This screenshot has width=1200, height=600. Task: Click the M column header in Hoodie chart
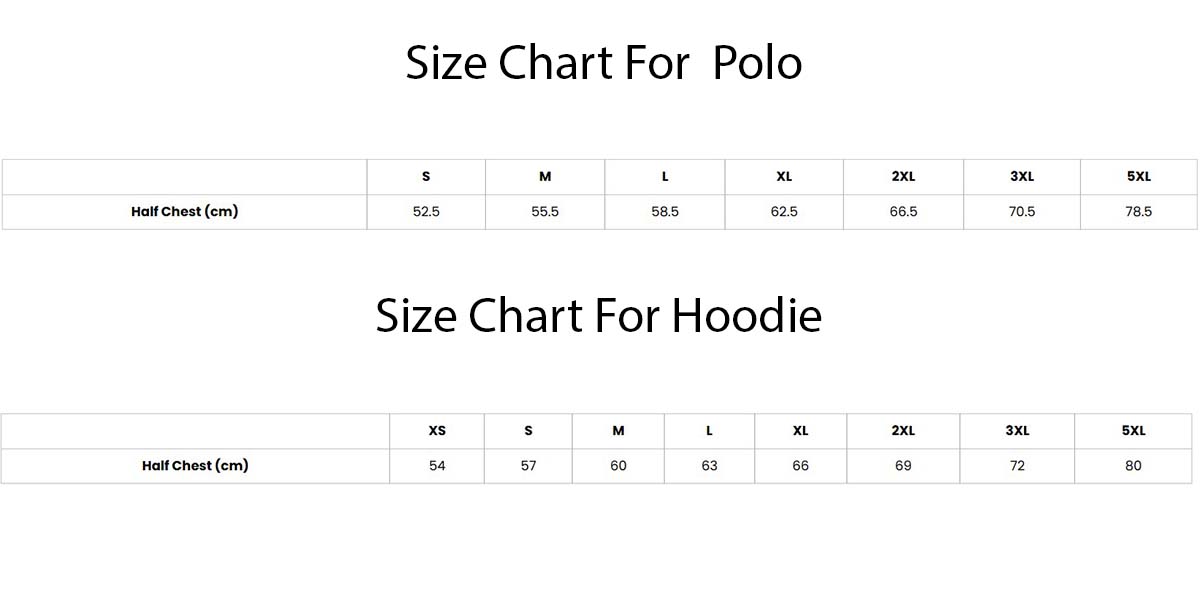(x=618, y=431)
